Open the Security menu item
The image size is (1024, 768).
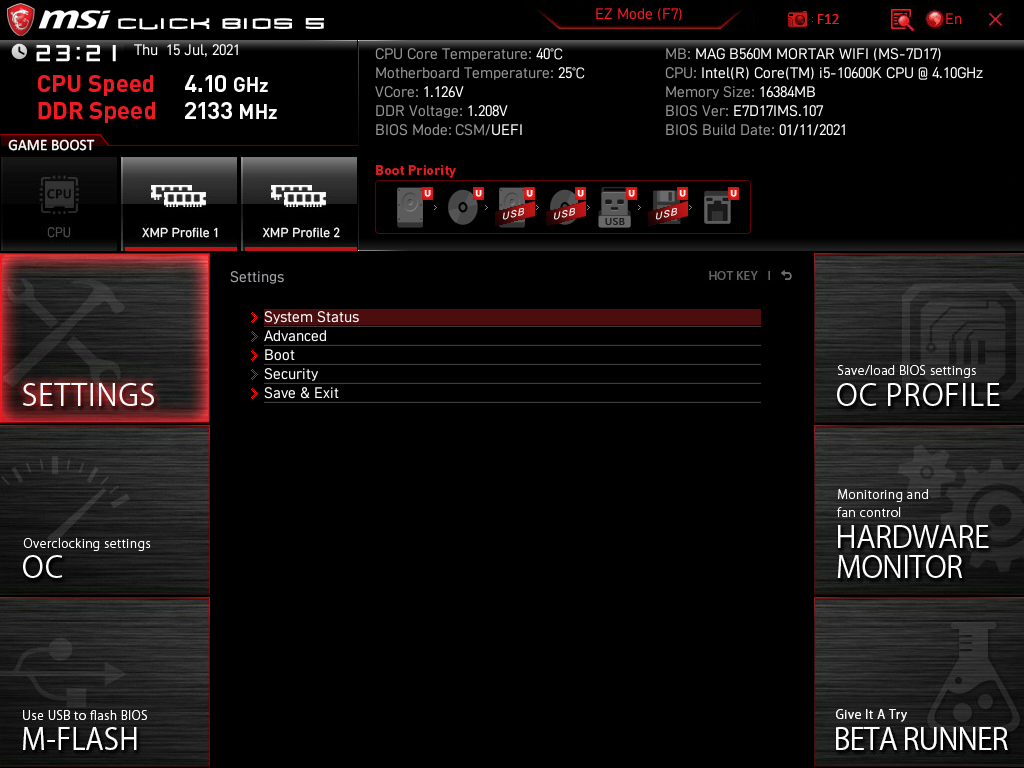click(291, 374)
